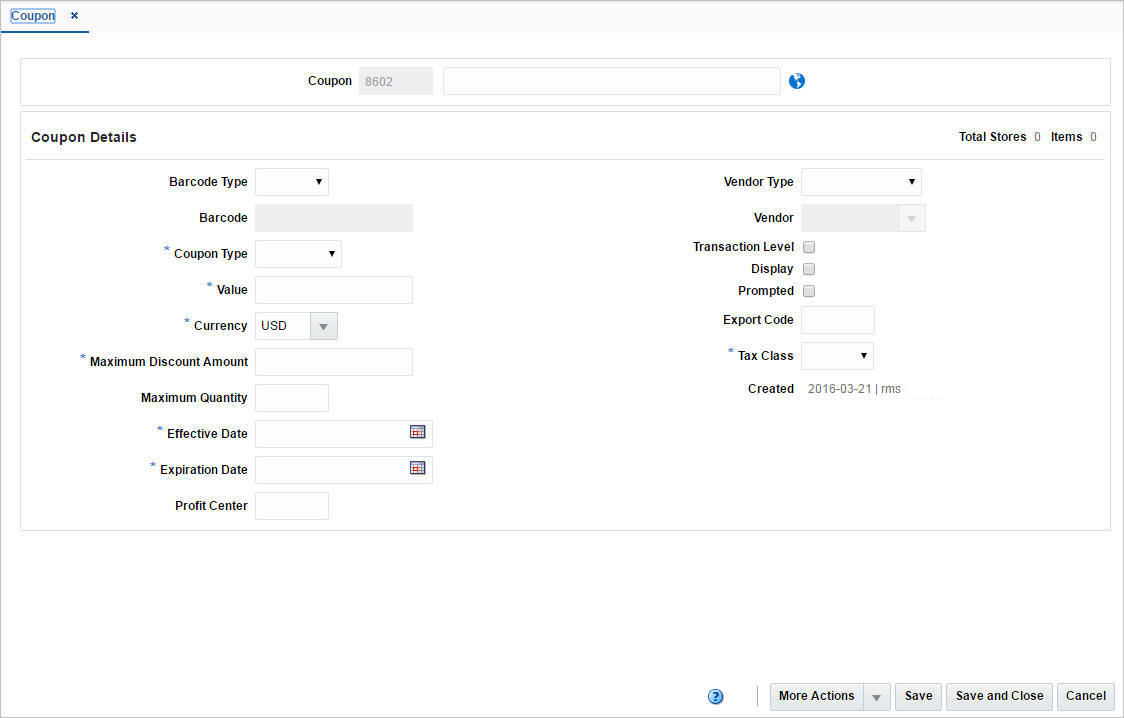Expand the Vendor dropdown arrow
Image resolution: width=1124 pixels, height=718 pixels.
[912, 218]
